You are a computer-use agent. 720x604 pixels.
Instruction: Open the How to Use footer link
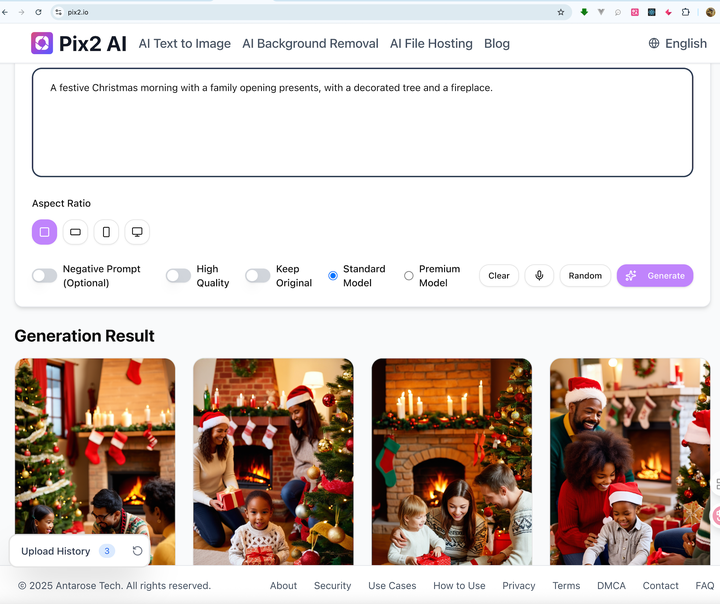pyautogui.click(x=459, y=586)
